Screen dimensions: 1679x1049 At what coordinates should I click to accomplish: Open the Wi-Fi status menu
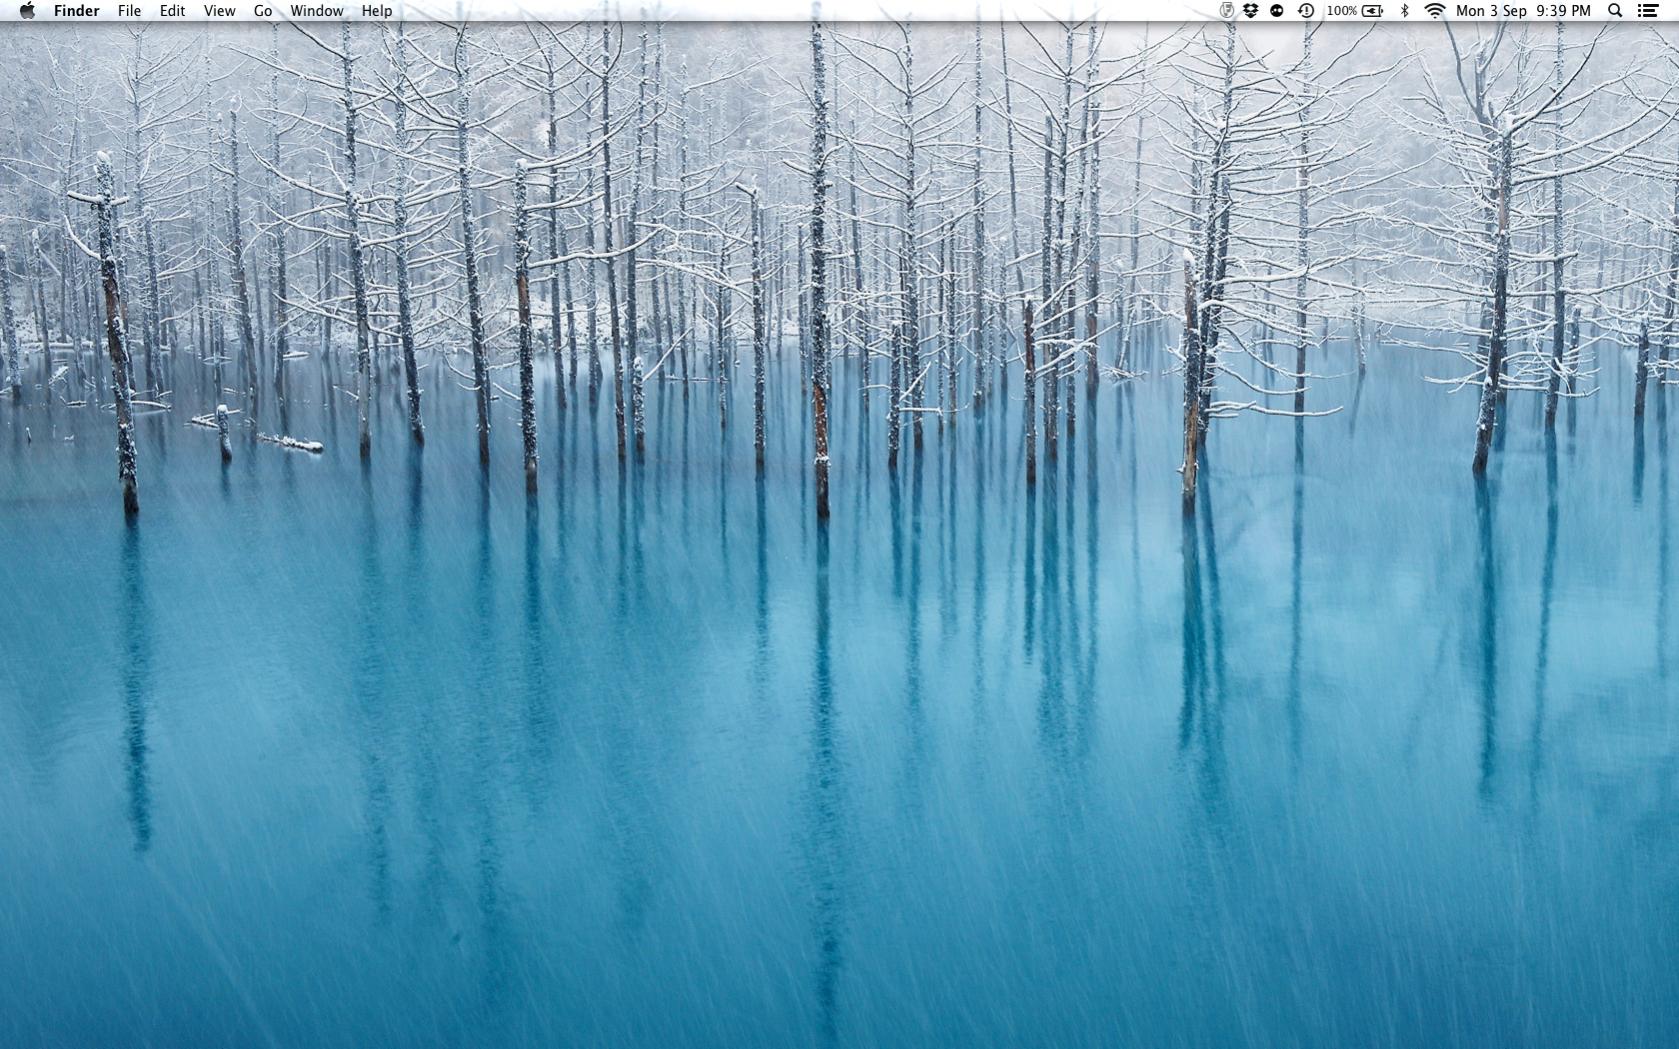pyautogui.click(x=1435, y=10)
